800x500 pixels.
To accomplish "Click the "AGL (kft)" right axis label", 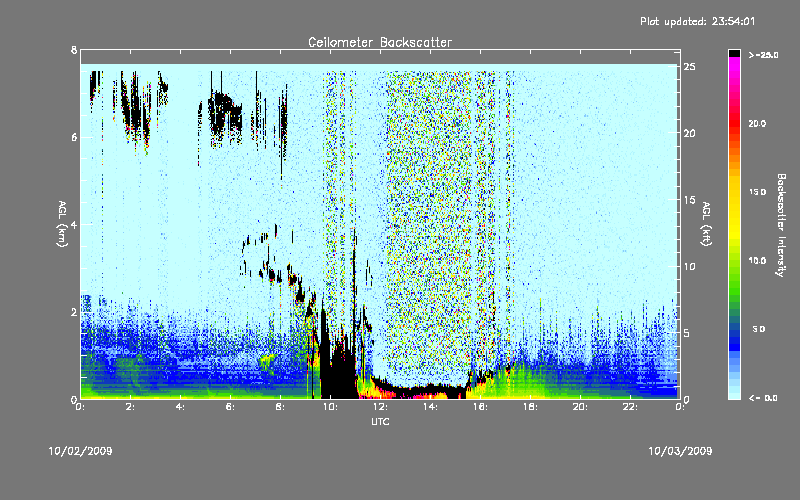I will (706, 224).
